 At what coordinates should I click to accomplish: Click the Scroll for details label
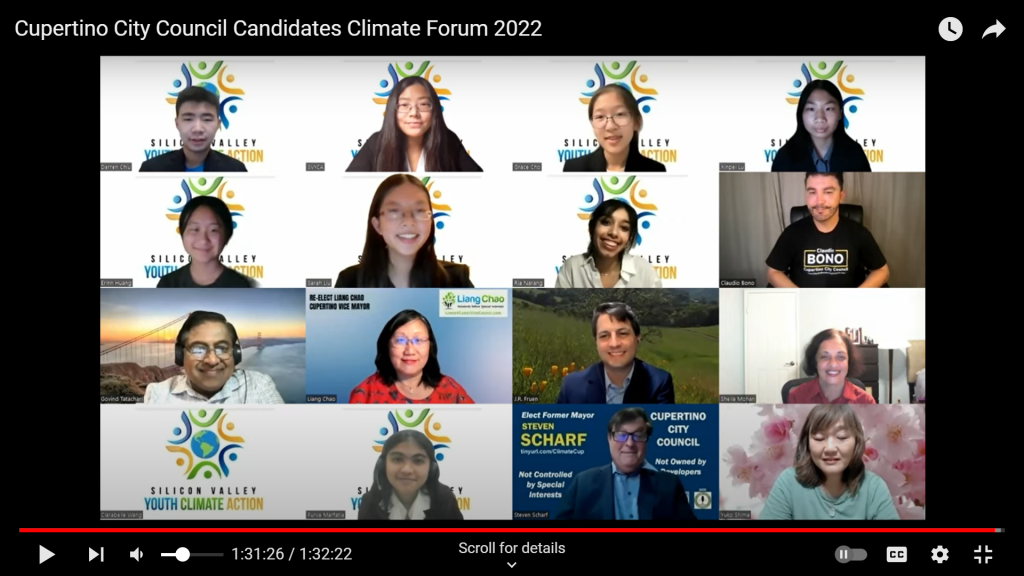(x=512, y=548)
